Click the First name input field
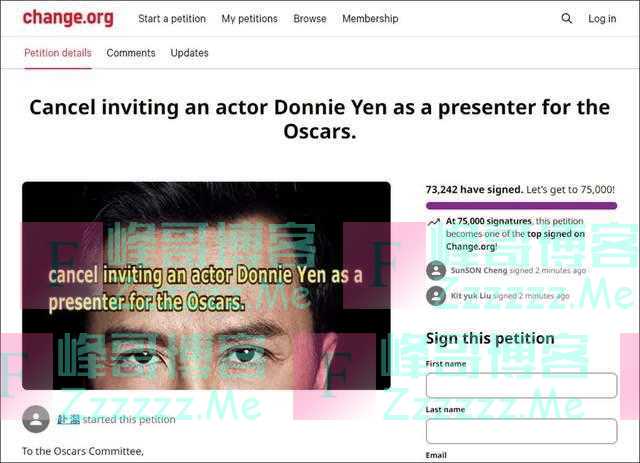Viewport: 640px width, 463px height. (x=521, y=385)
